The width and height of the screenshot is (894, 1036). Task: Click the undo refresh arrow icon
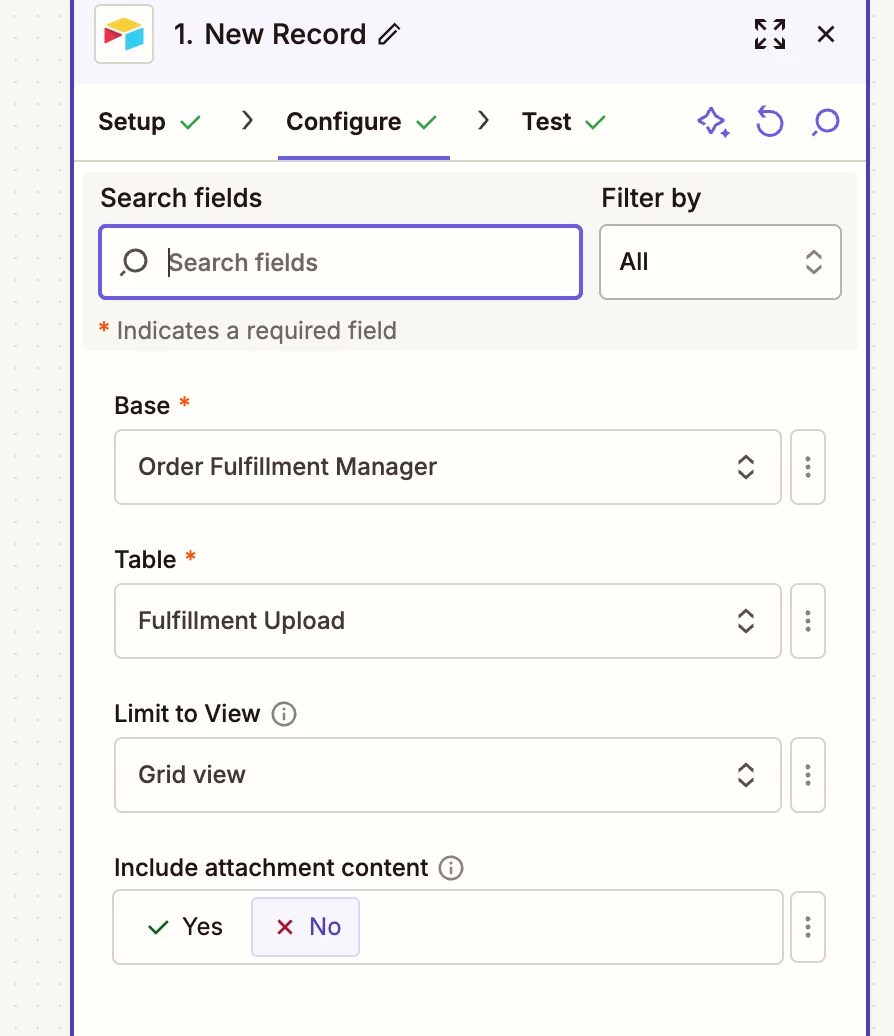[x=769, y=122]
